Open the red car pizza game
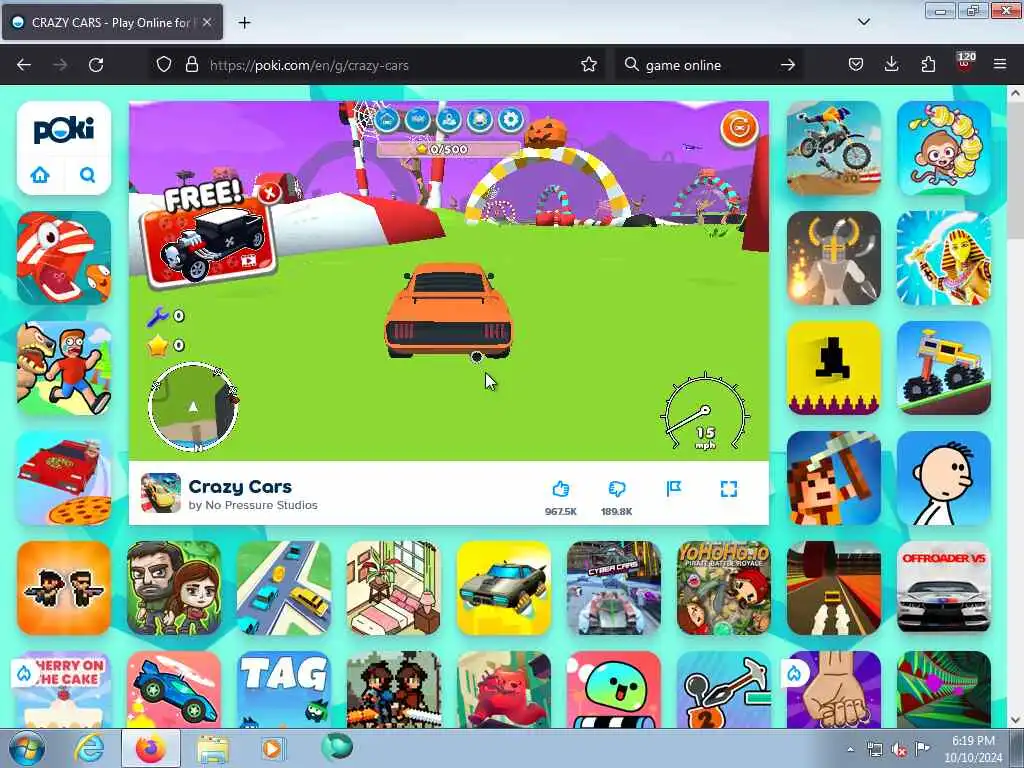Viewport: 1024px width, 768px height. pyautogui.click(x=64, y=479)
